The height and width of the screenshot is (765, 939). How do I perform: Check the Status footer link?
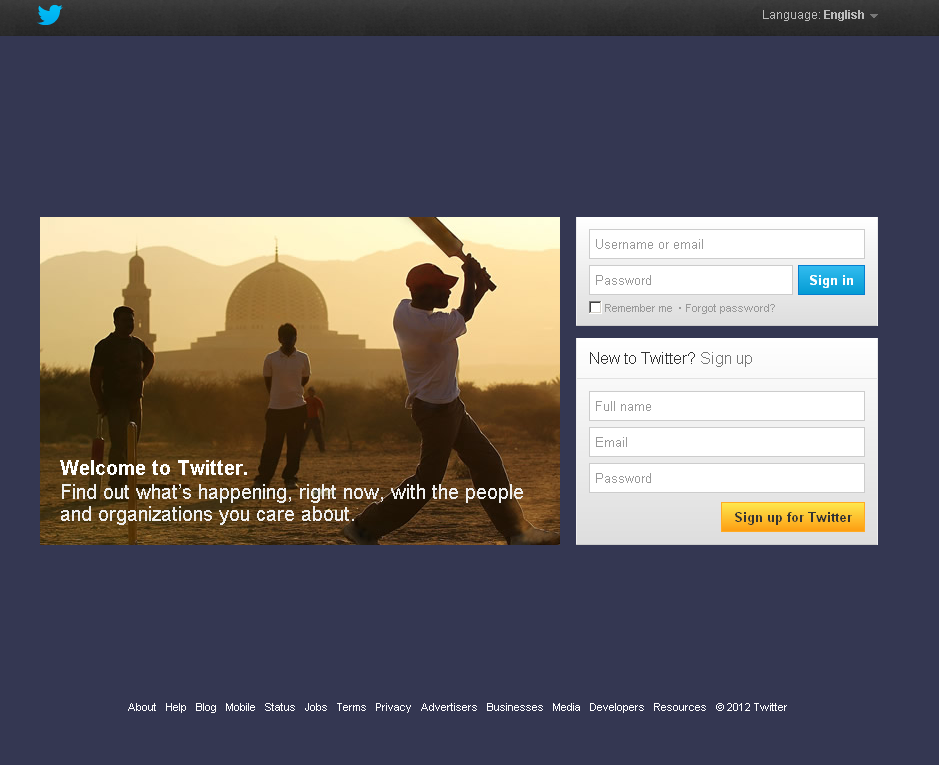click(x=280, y=707)
